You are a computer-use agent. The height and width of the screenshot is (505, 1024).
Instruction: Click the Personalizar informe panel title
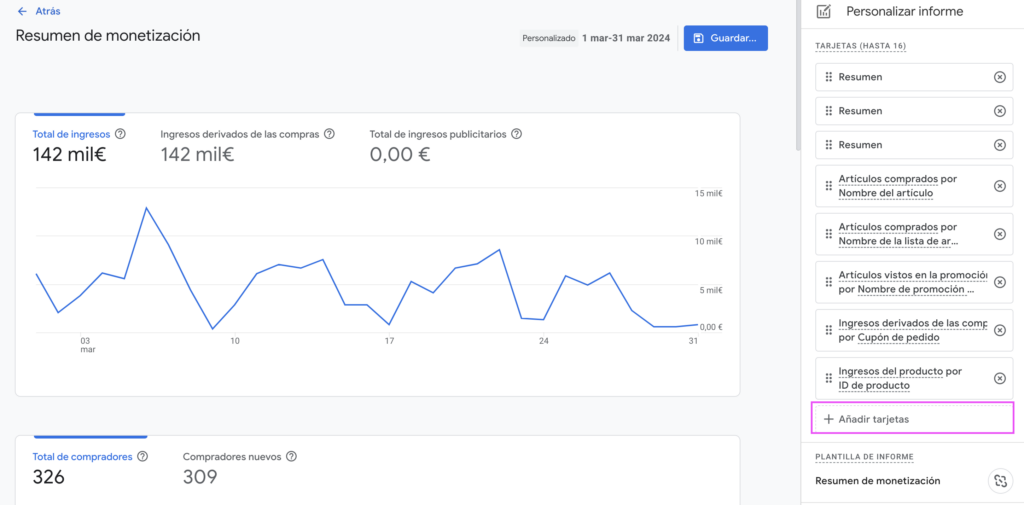tap(904, 11)
